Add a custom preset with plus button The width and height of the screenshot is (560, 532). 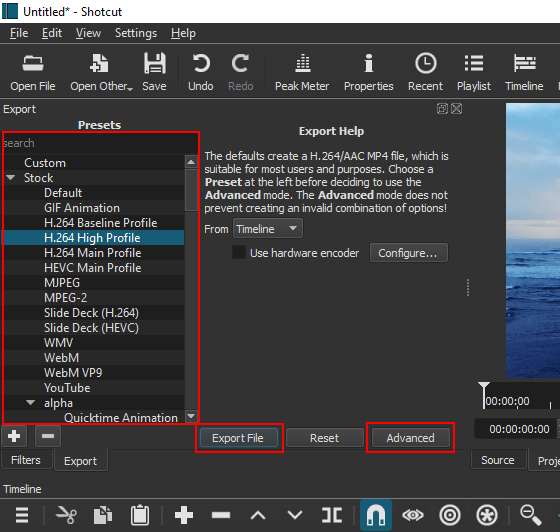14,436
